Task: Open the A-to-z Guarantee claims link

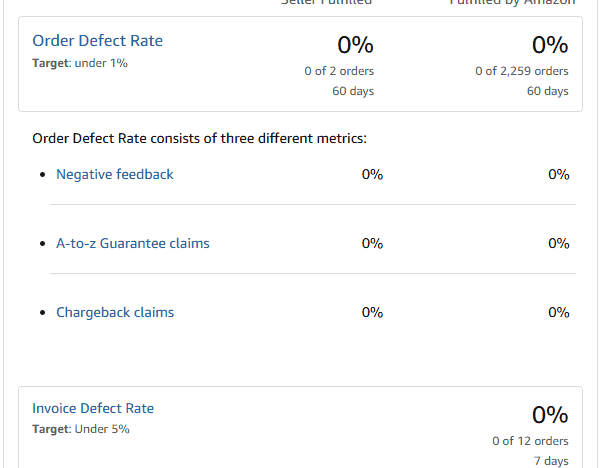Action: click(x=133, y=243)
